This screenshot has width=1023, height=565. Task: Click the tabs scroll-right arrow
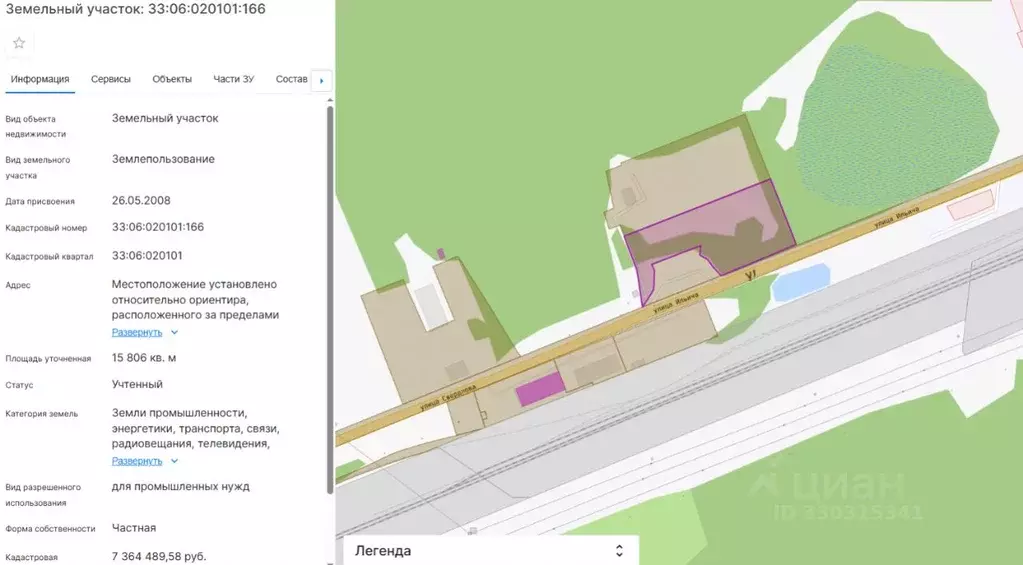[322, 81]
